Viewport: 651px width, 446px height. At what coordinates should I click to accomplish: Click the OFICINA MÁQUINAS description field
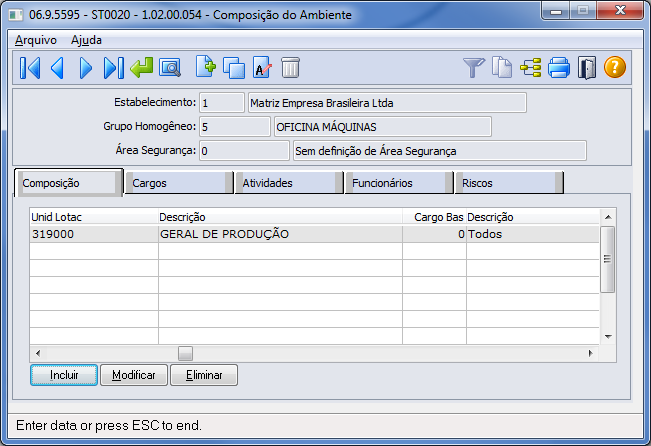(x=383, y=127)
